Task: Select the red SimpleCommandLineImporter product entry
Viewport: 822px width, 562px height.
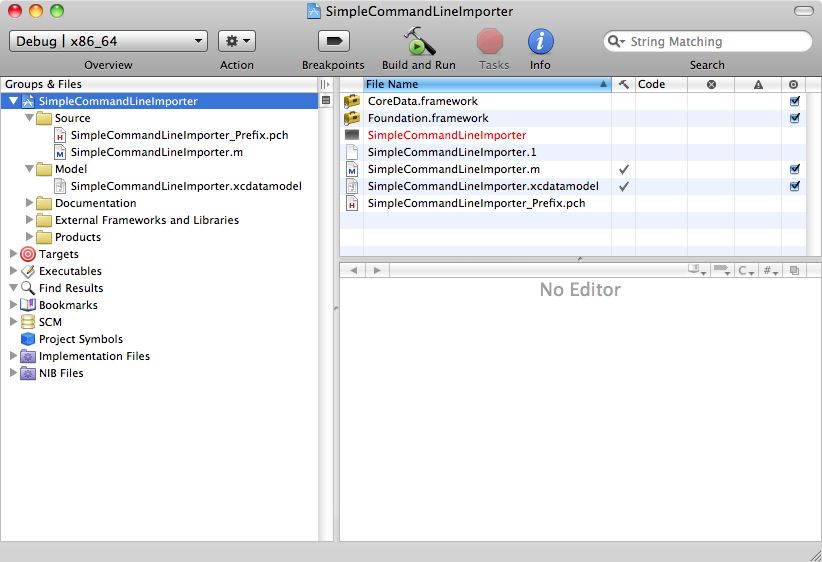Action: pyautogui.click(x=446, y=135)
